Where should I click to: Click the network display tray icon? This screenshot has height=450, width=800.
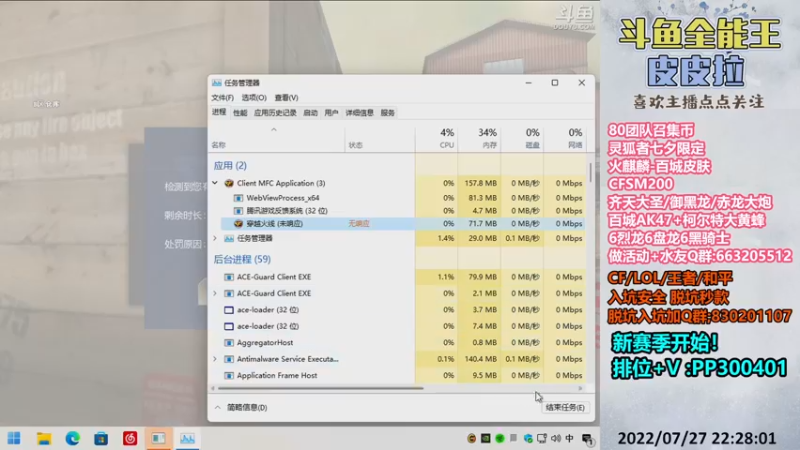[542, 438]
